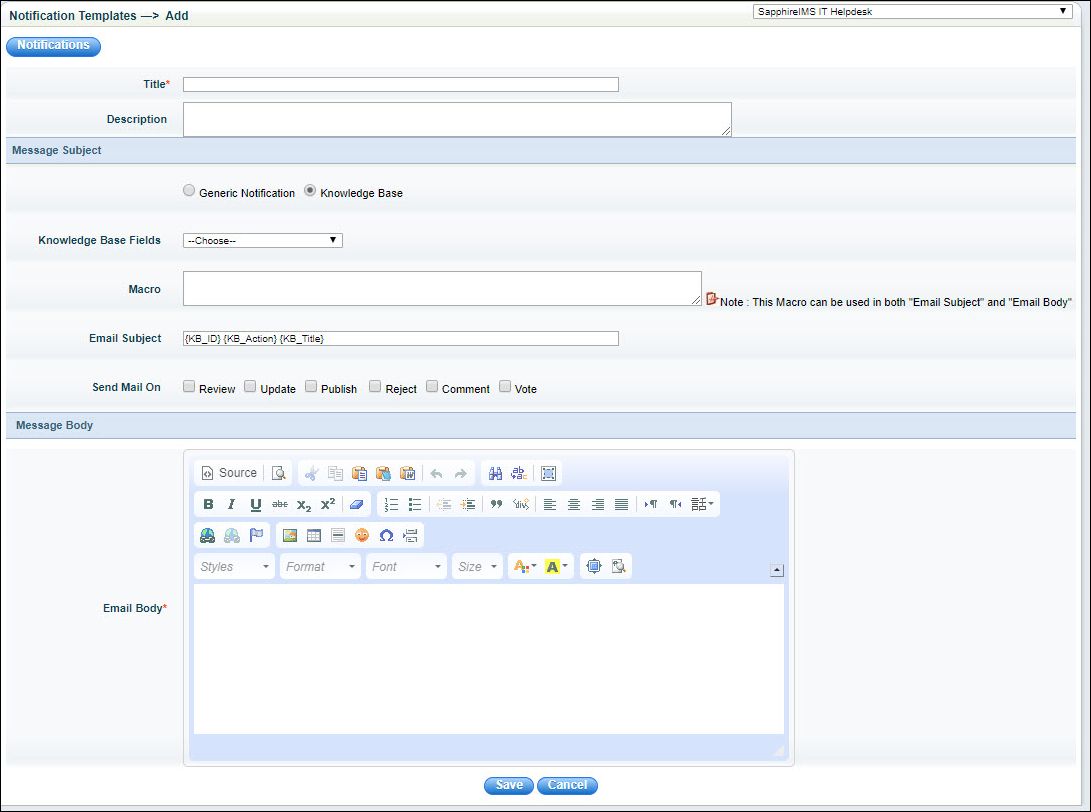Image resolution: width=1091 pixels, height=812 pixels.
Task: Click the Redo arrow icon
Action: 460,473
